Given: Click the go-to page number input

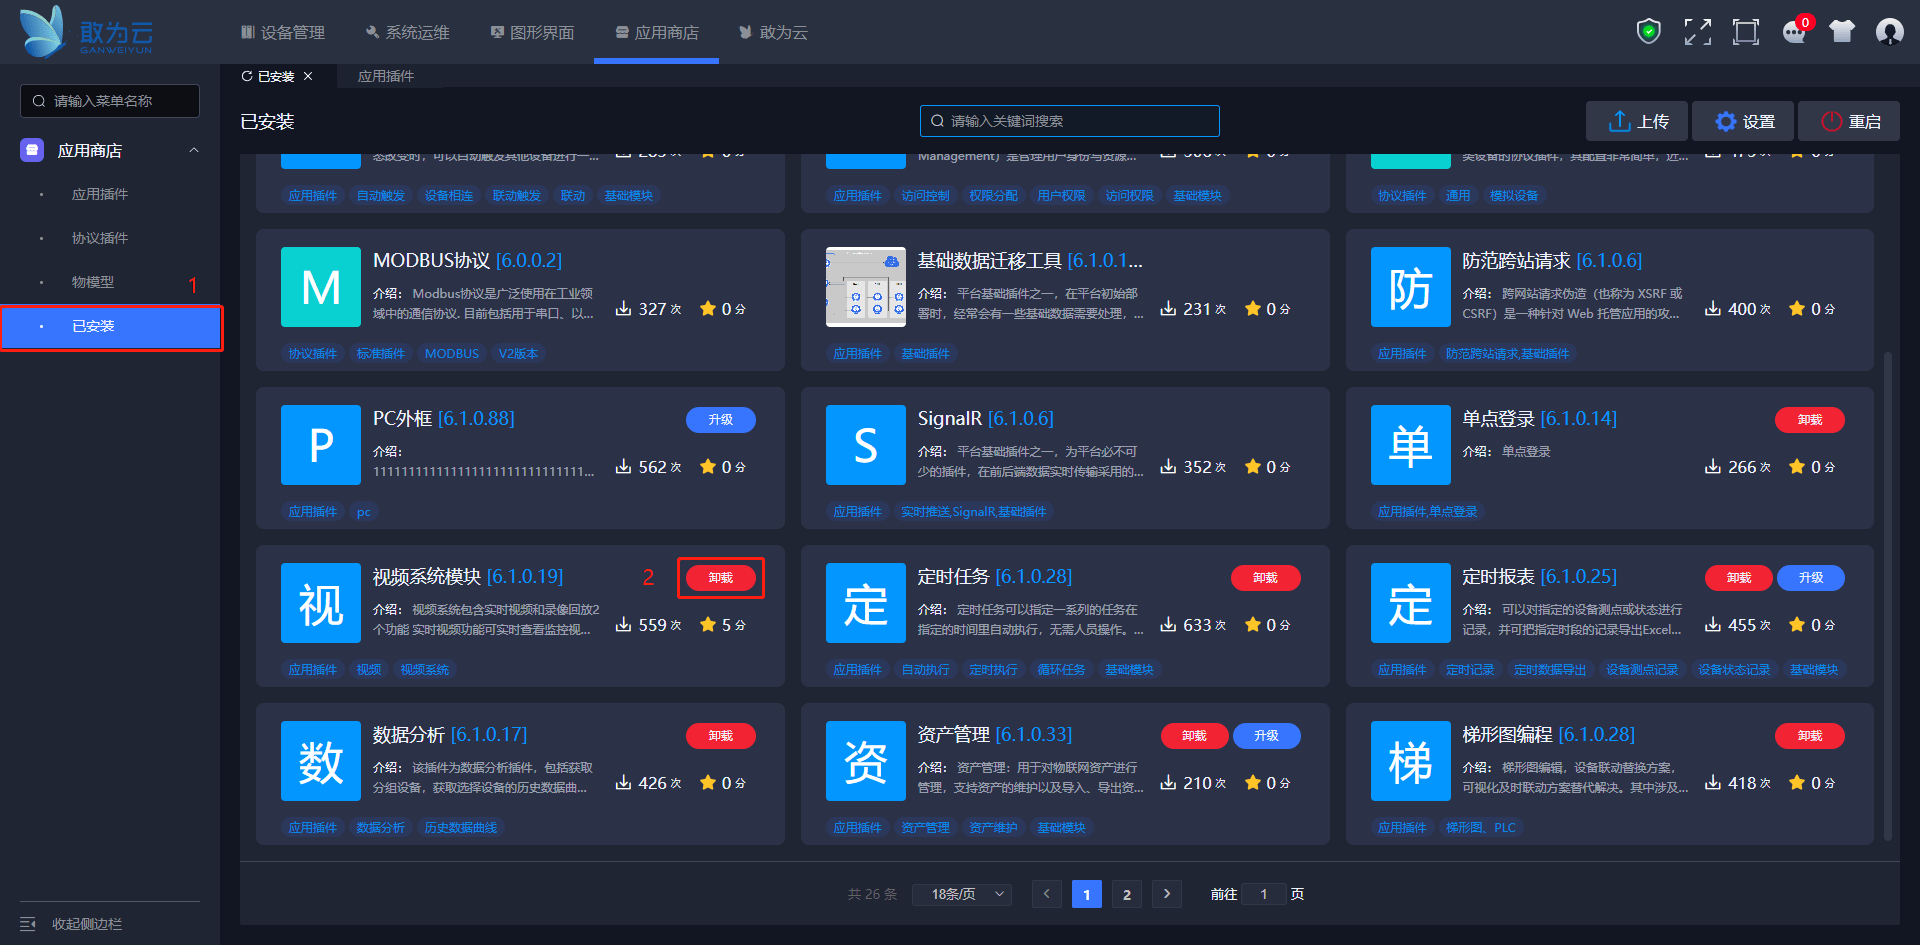Looking at the screenshot, I should point(1264,894).
